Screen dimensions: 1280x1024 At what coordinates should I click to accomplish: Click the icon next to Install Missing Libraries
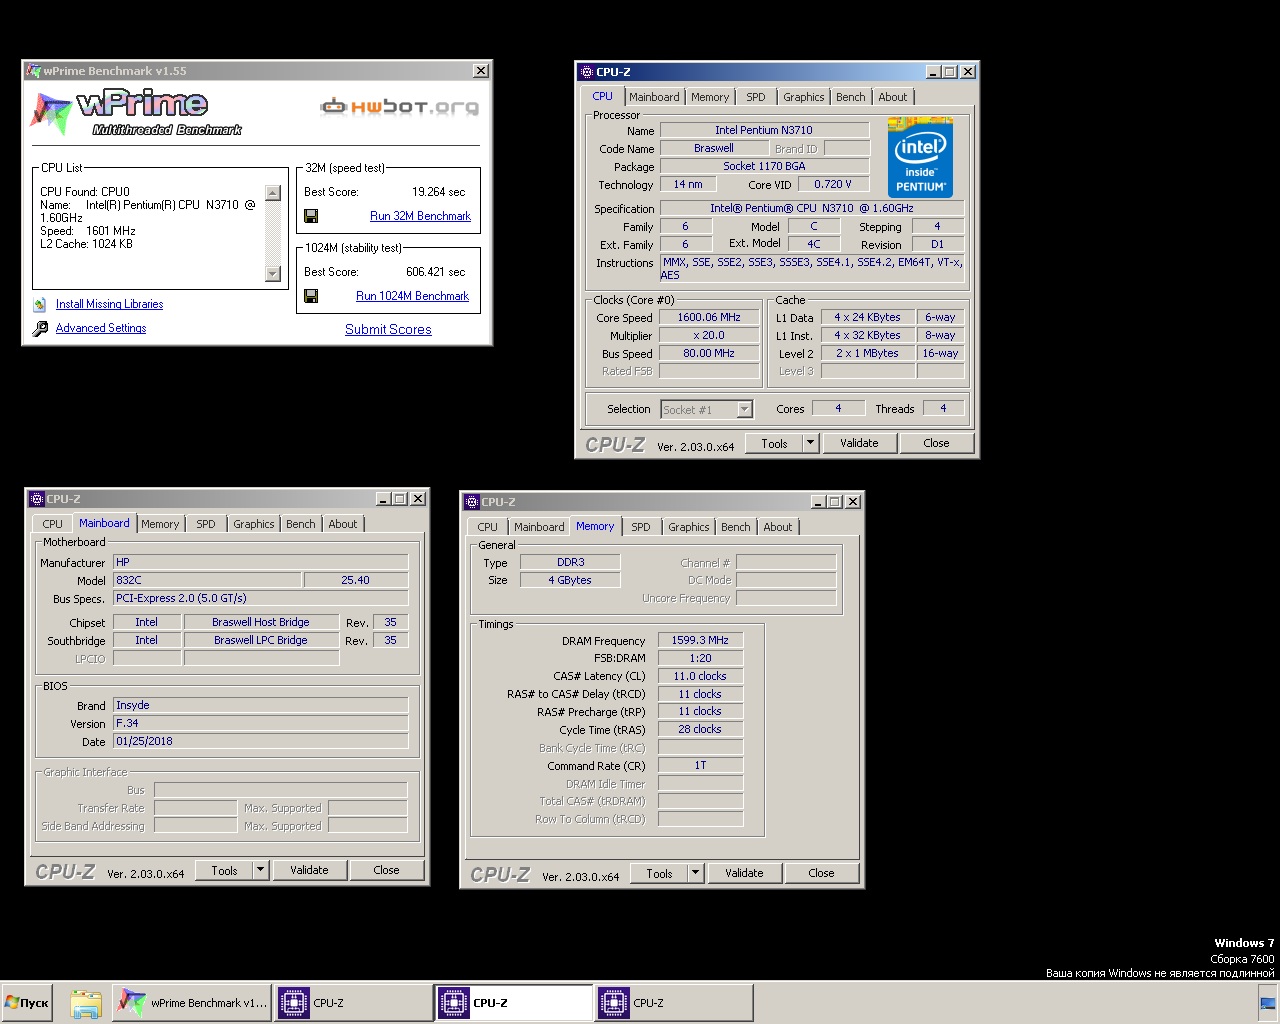pos(40,304)
